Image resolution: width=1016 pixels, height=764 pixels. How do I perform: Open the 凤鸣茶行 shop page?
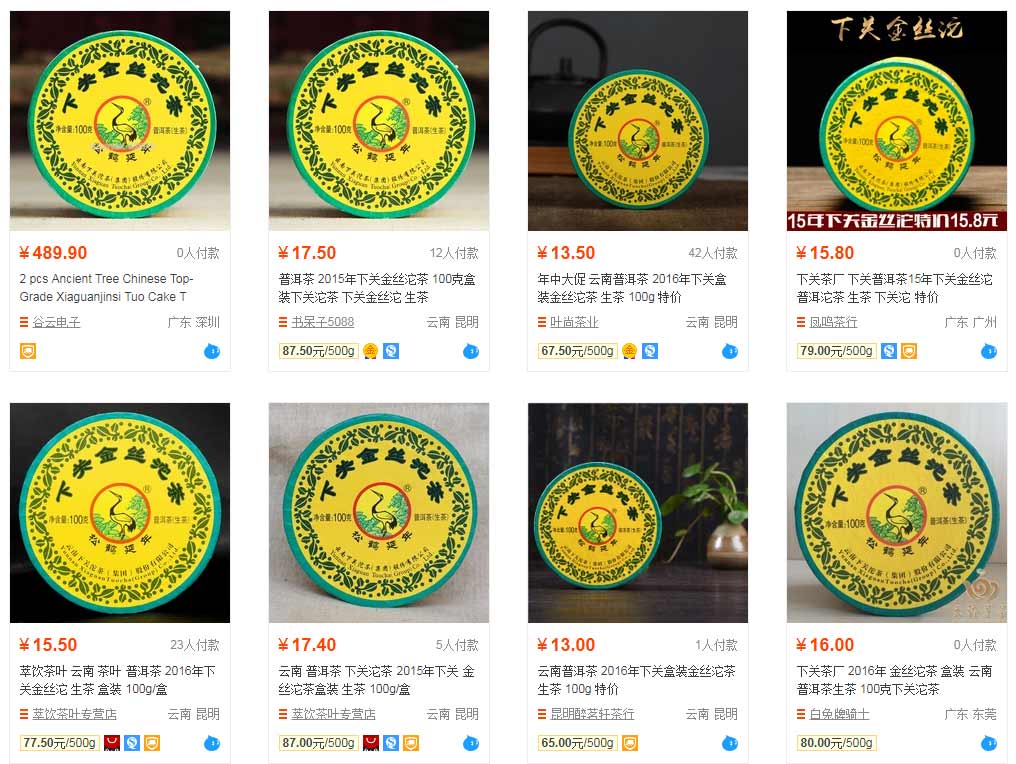833,322
